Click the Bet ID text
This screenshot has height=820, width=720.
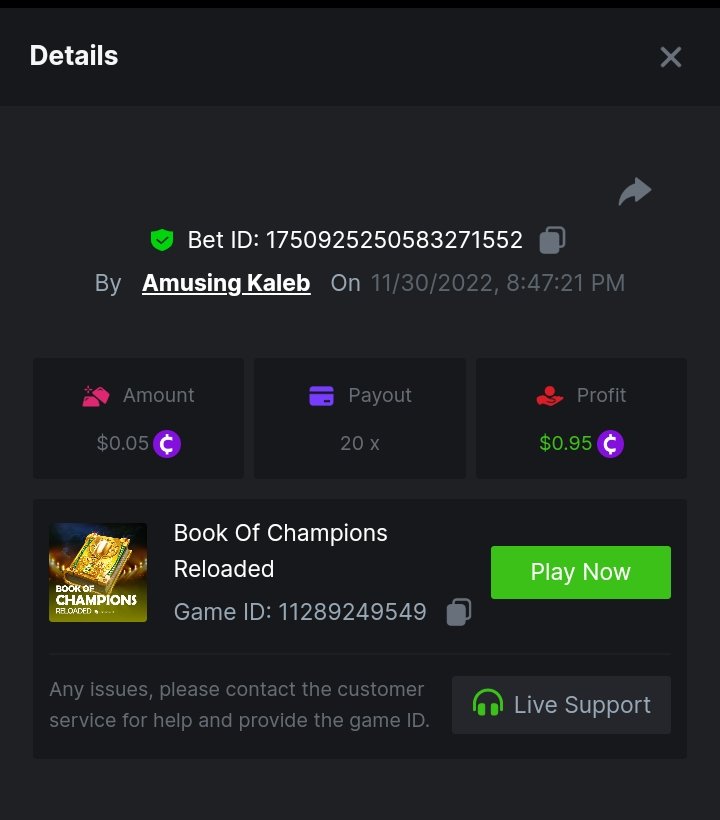click(x=355, y=240)
